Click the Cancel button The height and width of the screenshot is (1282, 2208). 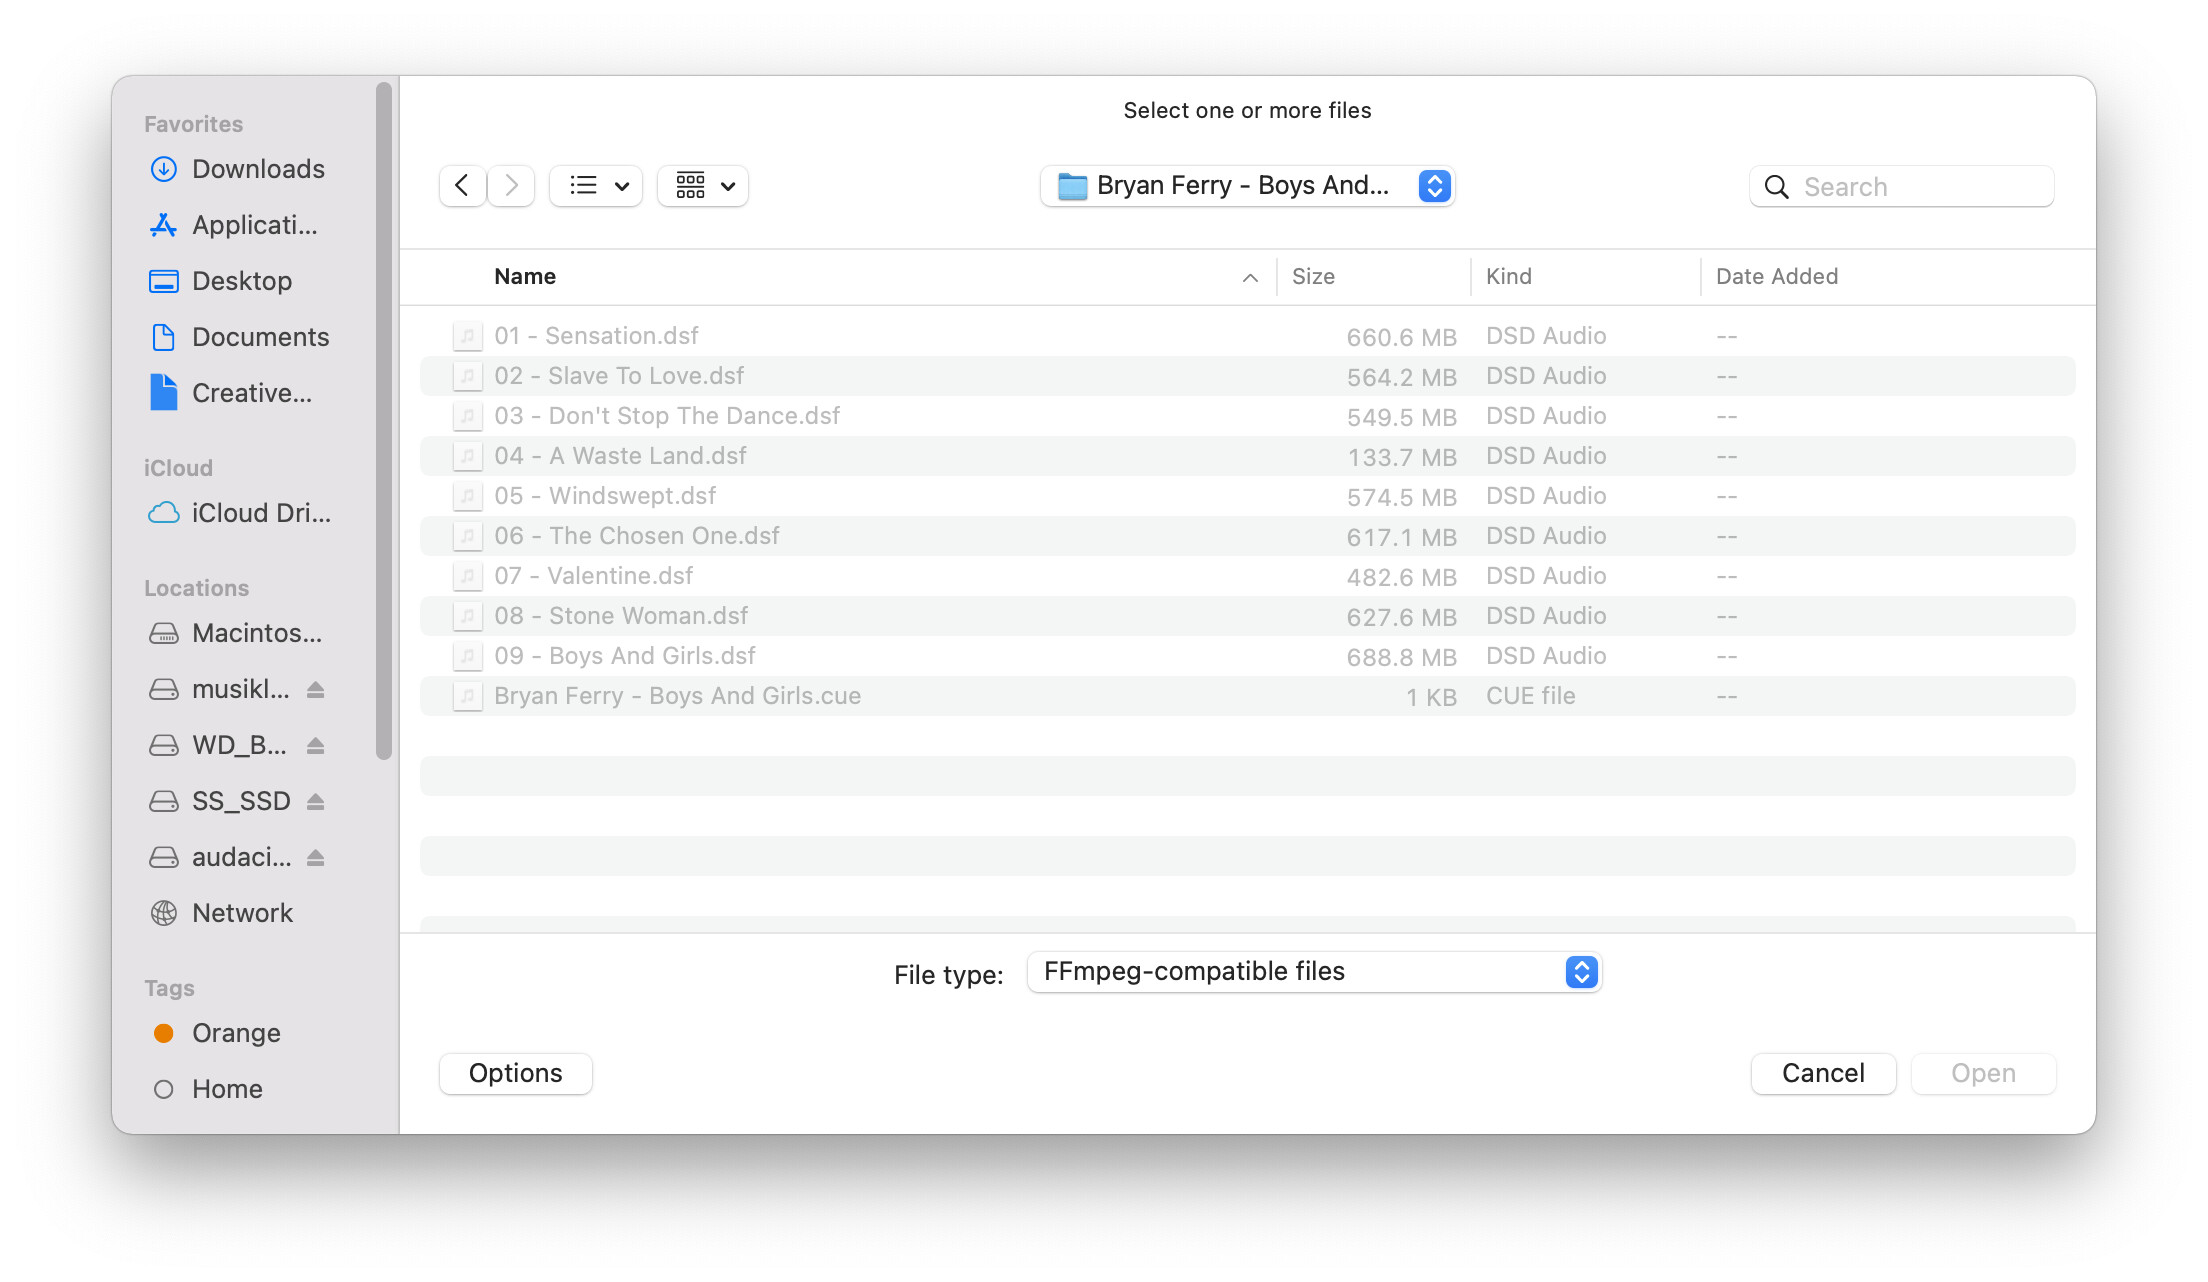pos(1823,1071)
